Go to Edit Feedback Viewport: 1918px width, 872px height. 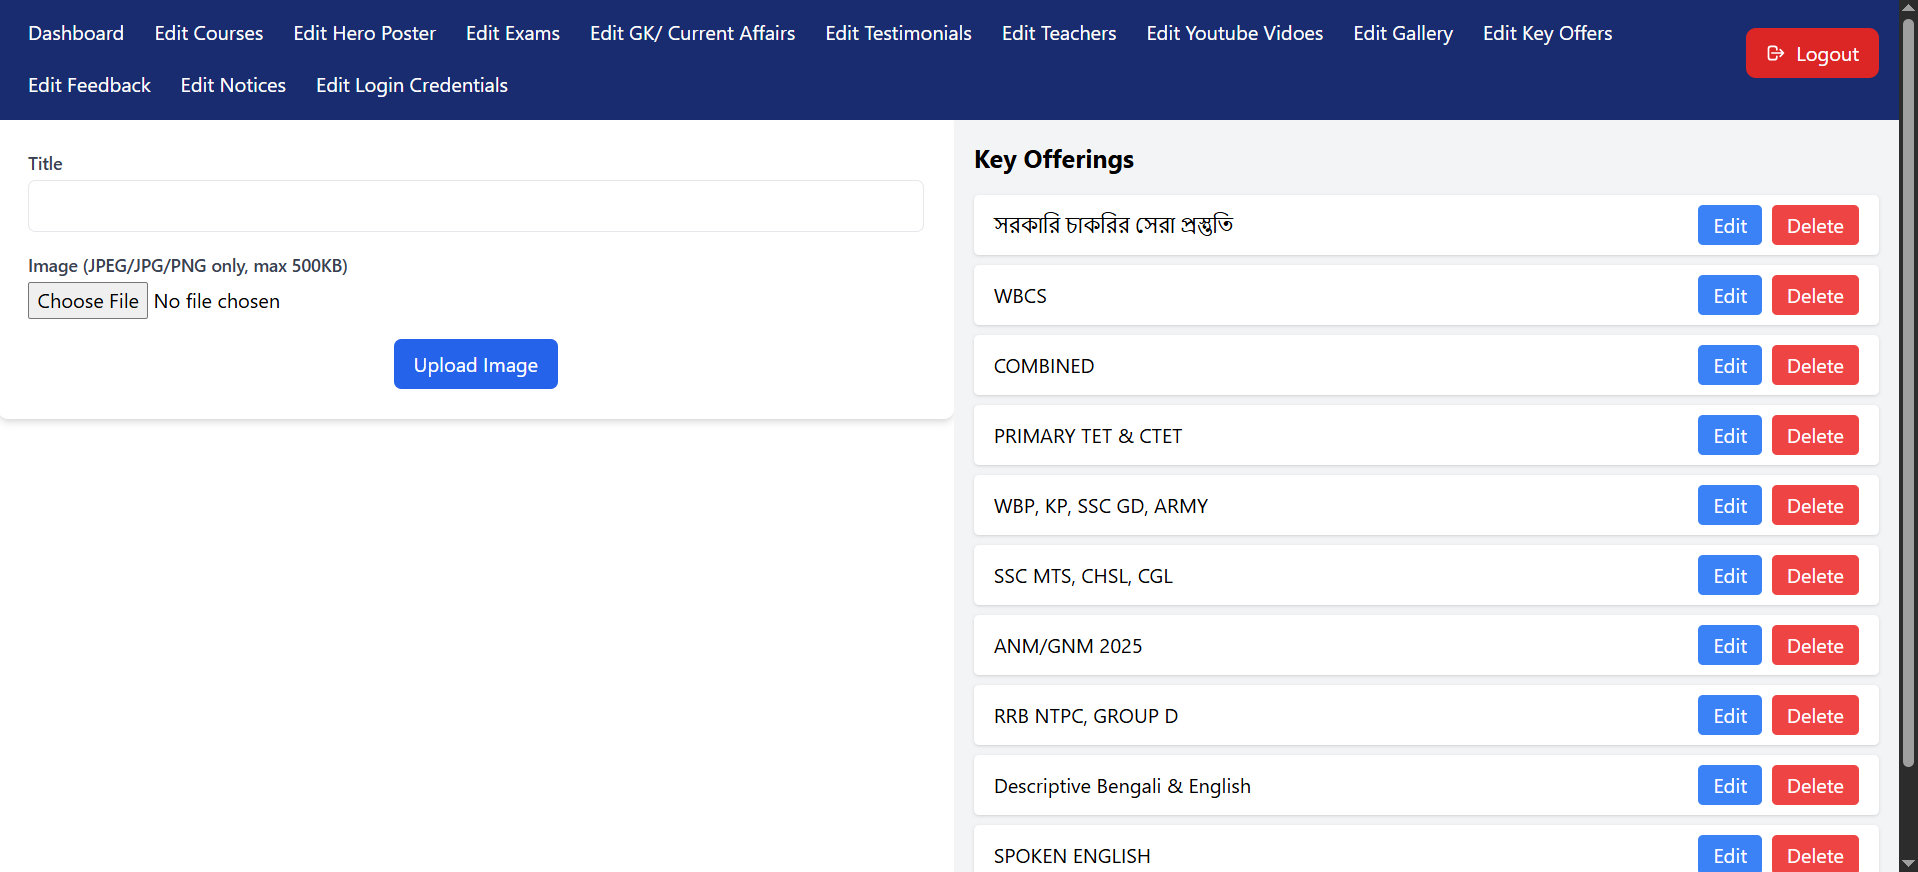click(89, 85)
